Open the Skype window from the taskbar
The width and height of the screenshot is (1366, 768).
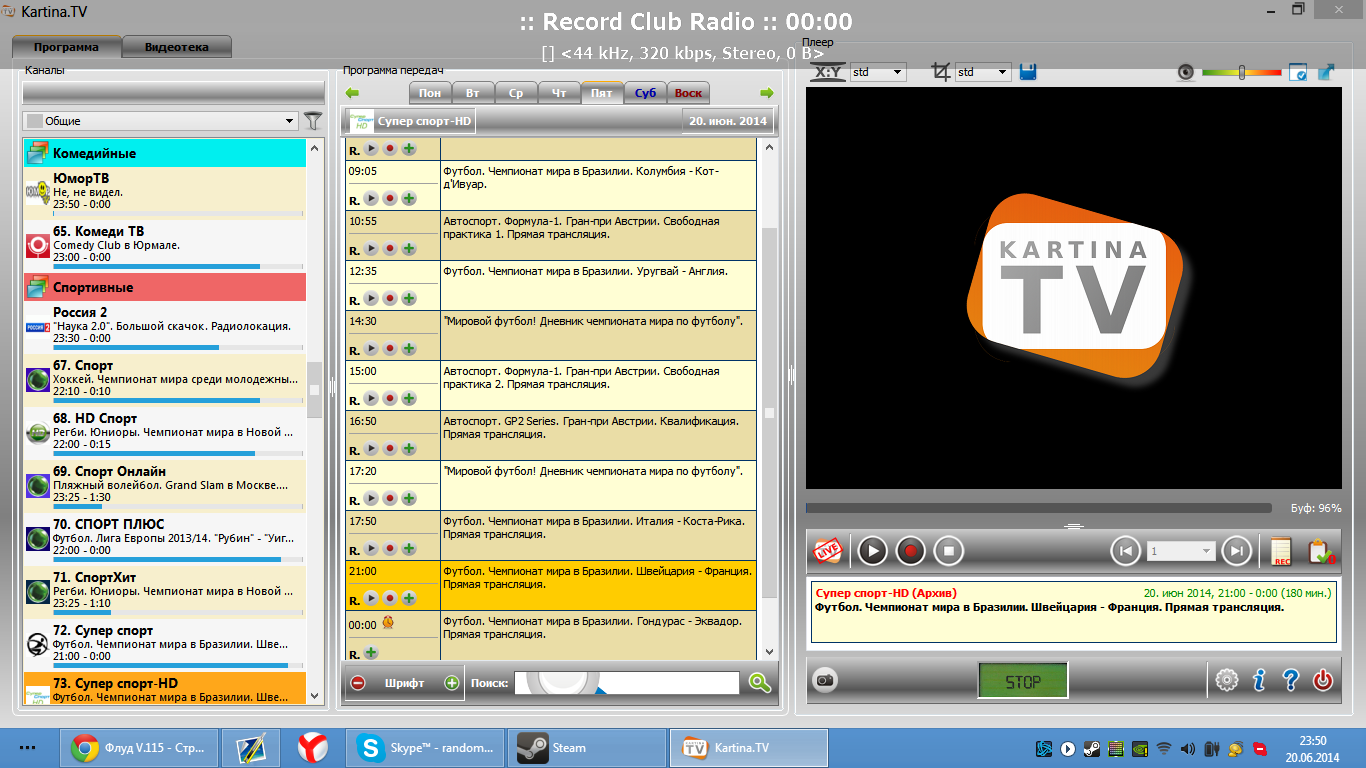(427, 748)
